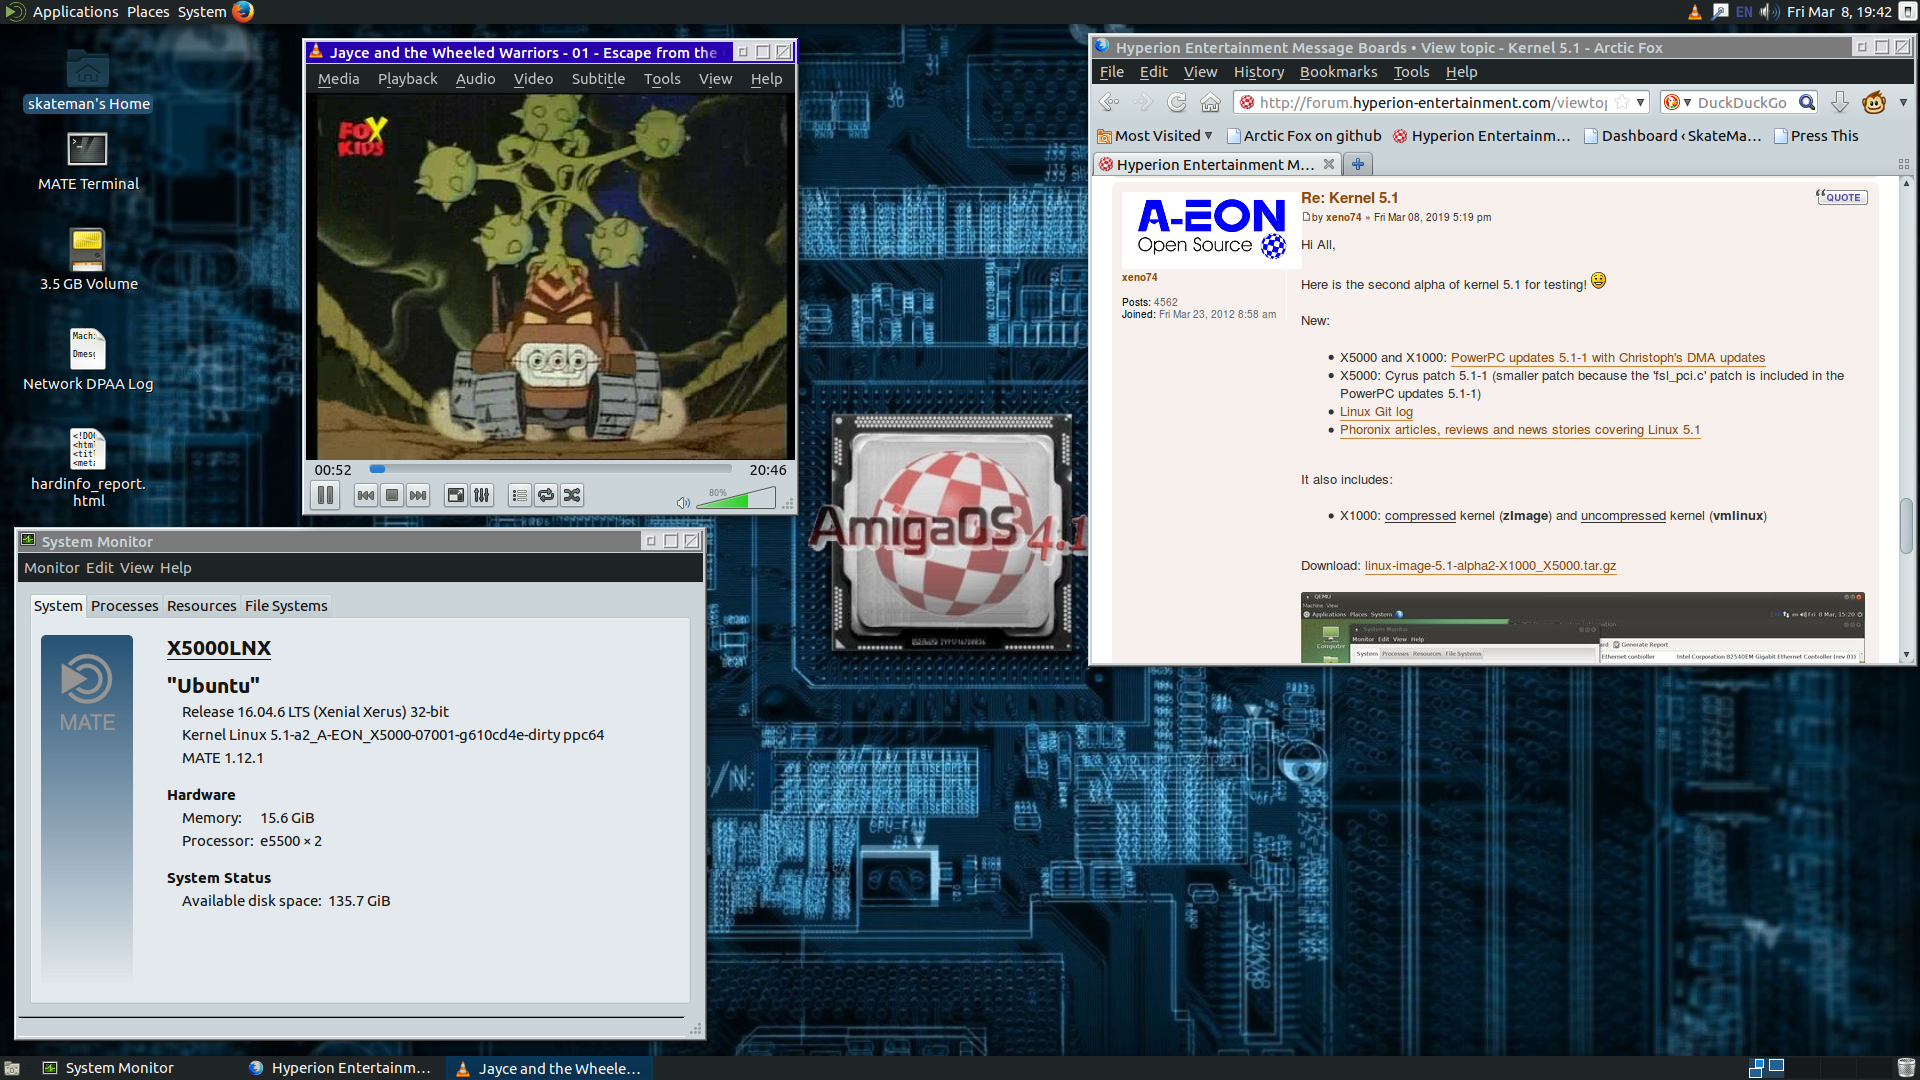Open Network DPAA Log file icon
Screen dimensions: 1920x1080
pos(88,360)
